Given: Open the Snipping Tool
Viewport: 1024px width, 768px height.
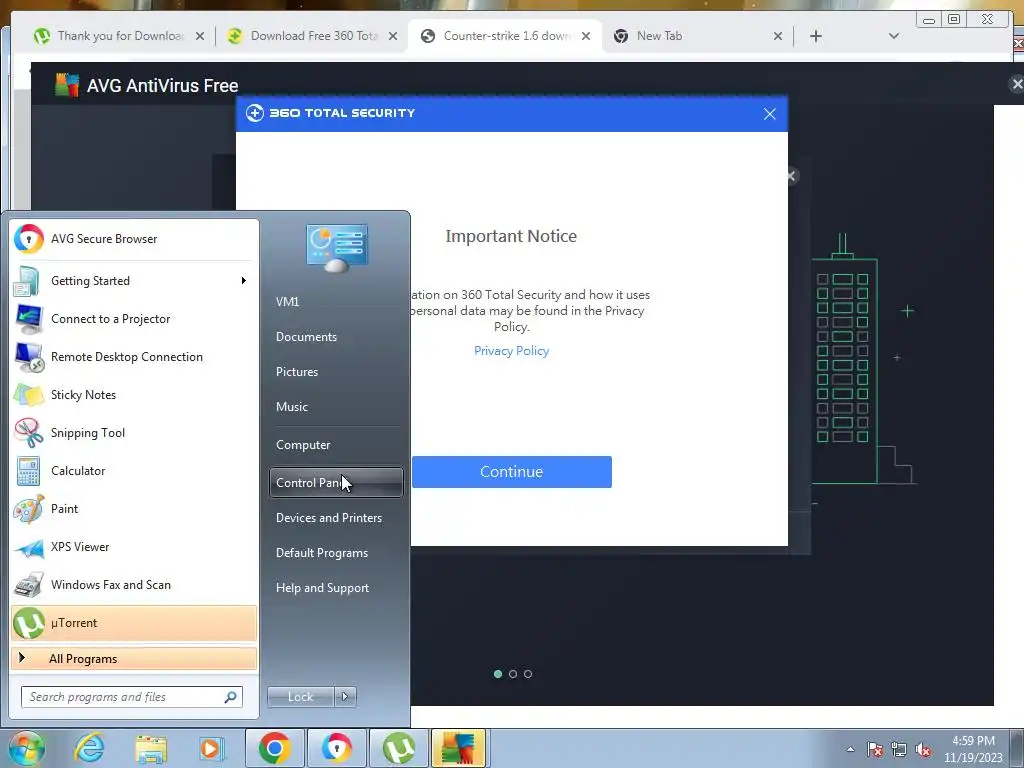Looking at the screenshot, I should click(134, 432).
